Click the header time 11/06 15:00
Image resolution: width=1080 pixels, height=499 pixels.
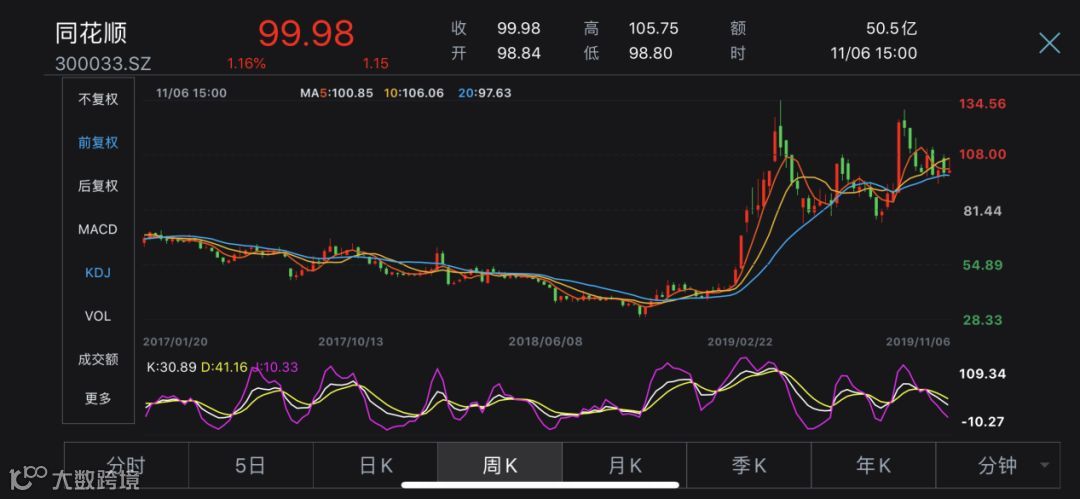[874, 53]
